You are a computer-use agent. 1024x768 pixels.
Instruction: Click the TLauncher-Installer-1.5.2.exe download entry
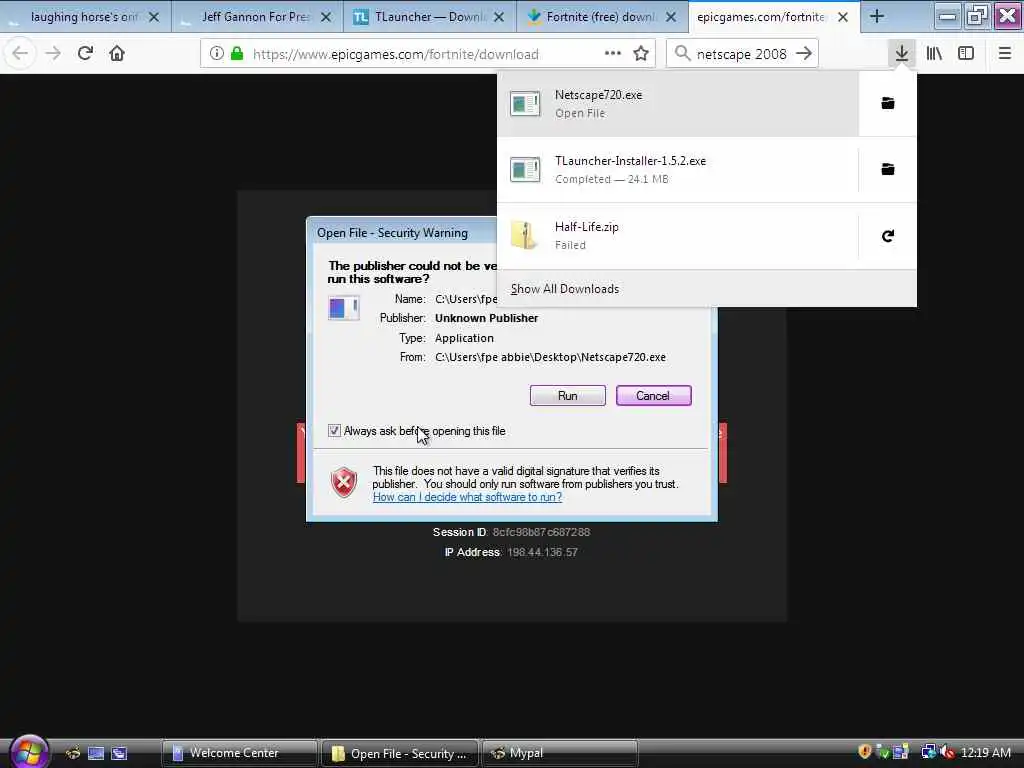678,170
